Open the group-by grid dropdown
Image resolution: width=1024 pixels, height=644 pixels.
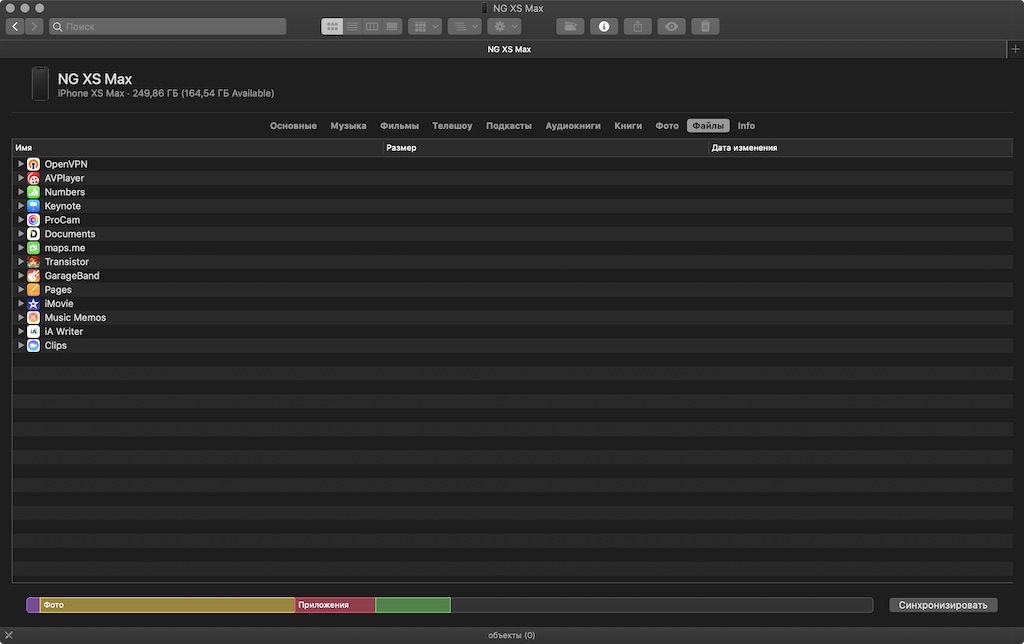point(425,27)
